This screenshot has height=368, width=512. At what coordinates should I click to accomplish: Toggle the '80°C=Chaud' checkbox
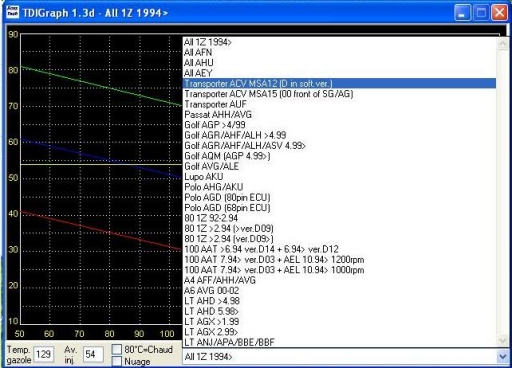coord(117,349)
